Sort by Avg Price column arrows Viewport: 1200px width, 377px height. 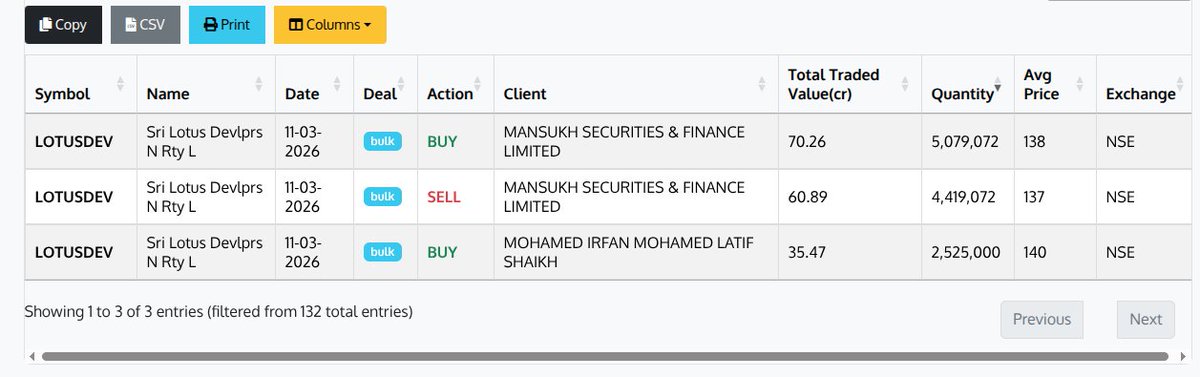pyautogui.click(x=1080, y=84)
